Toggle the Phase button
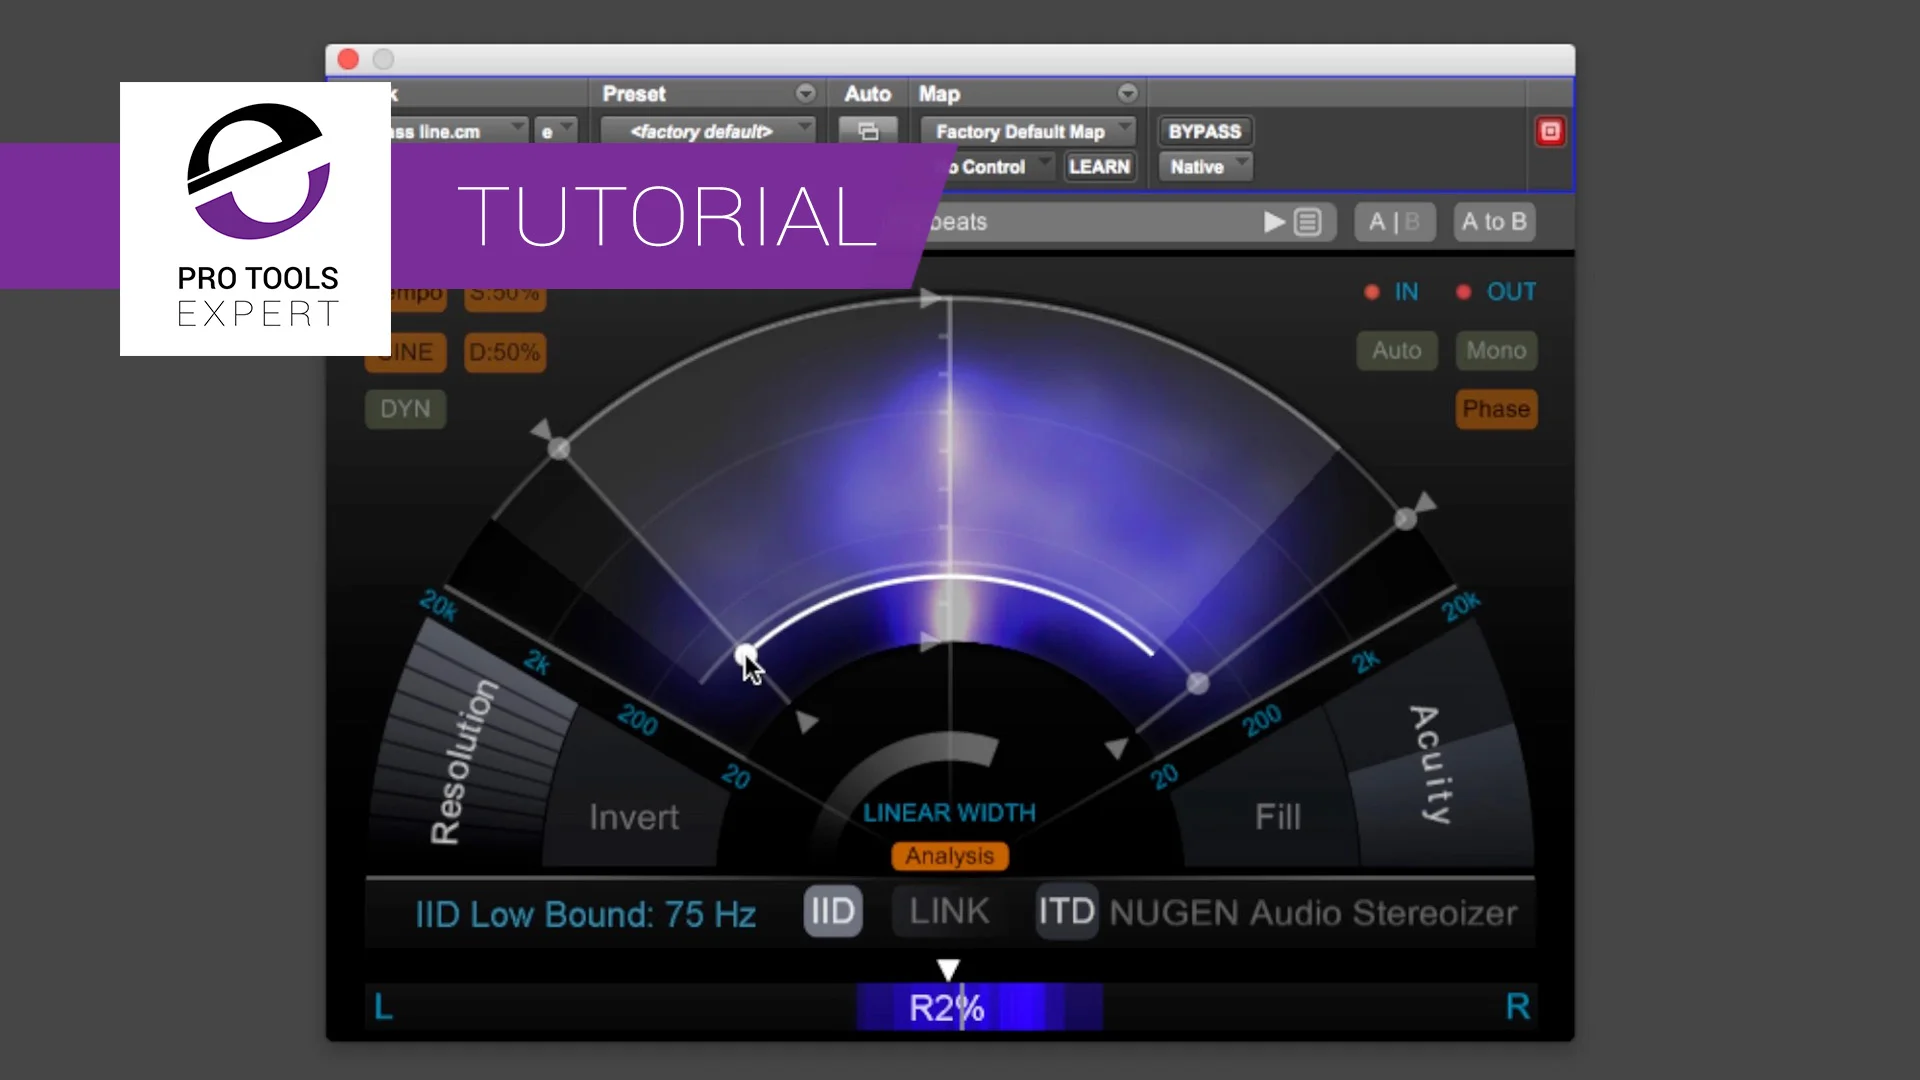 (1496, 409)
